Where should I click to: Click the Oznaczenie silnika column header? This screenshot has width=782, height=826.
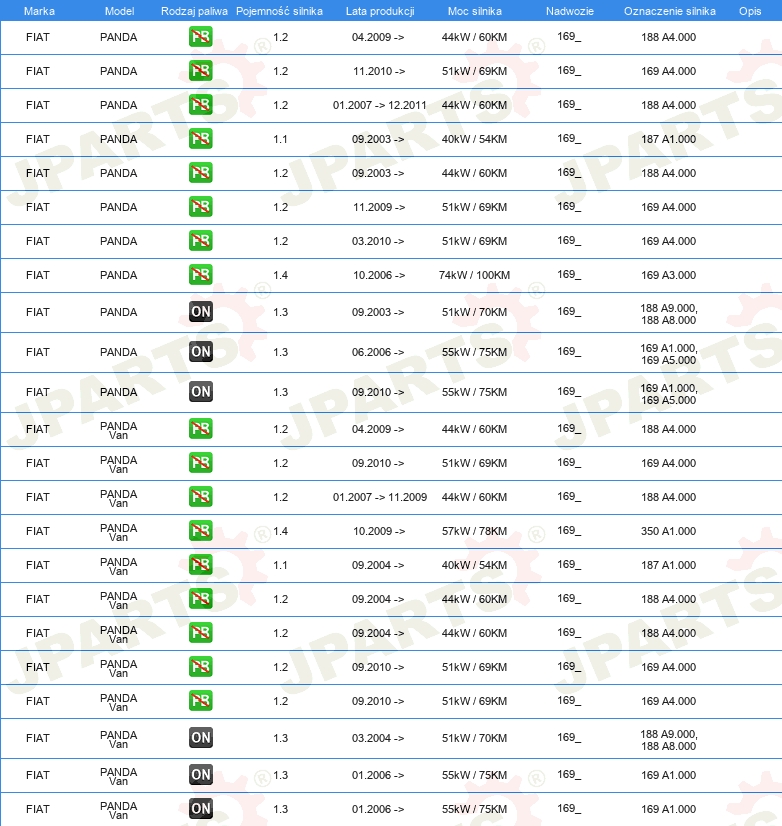pos(670,11)
